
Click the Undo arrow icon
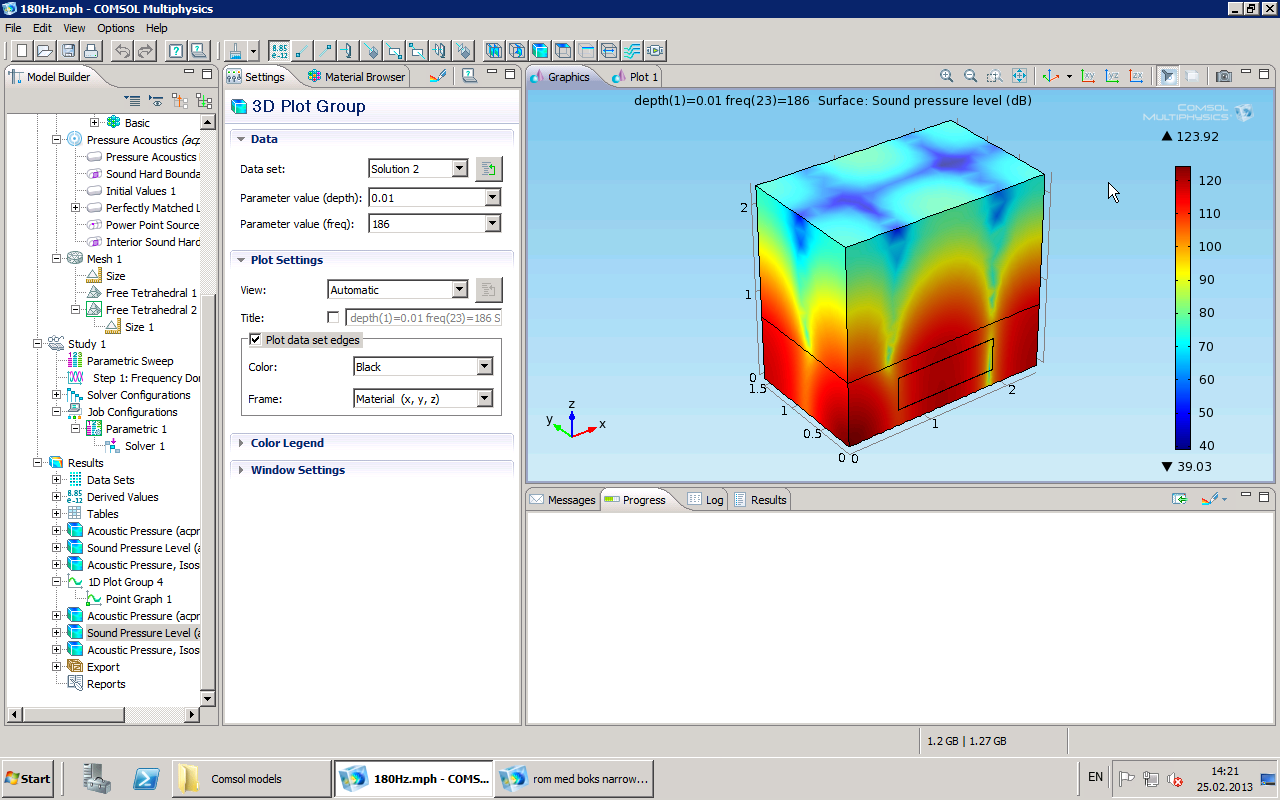pos(122,50)
